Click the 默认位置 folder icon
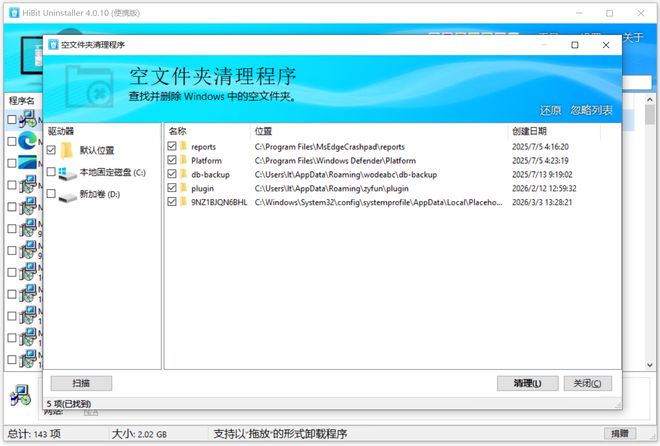The height and width of the screenshot is (446, 660). pos(67,150)
